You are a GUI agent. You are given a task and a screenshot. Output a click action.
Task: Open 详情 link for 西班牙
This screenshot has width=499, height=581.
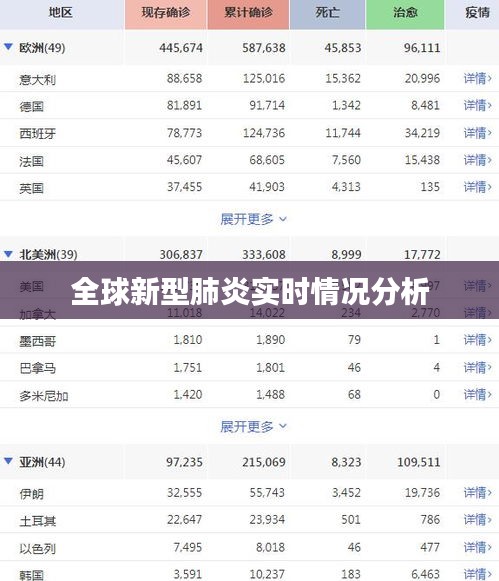478,133
